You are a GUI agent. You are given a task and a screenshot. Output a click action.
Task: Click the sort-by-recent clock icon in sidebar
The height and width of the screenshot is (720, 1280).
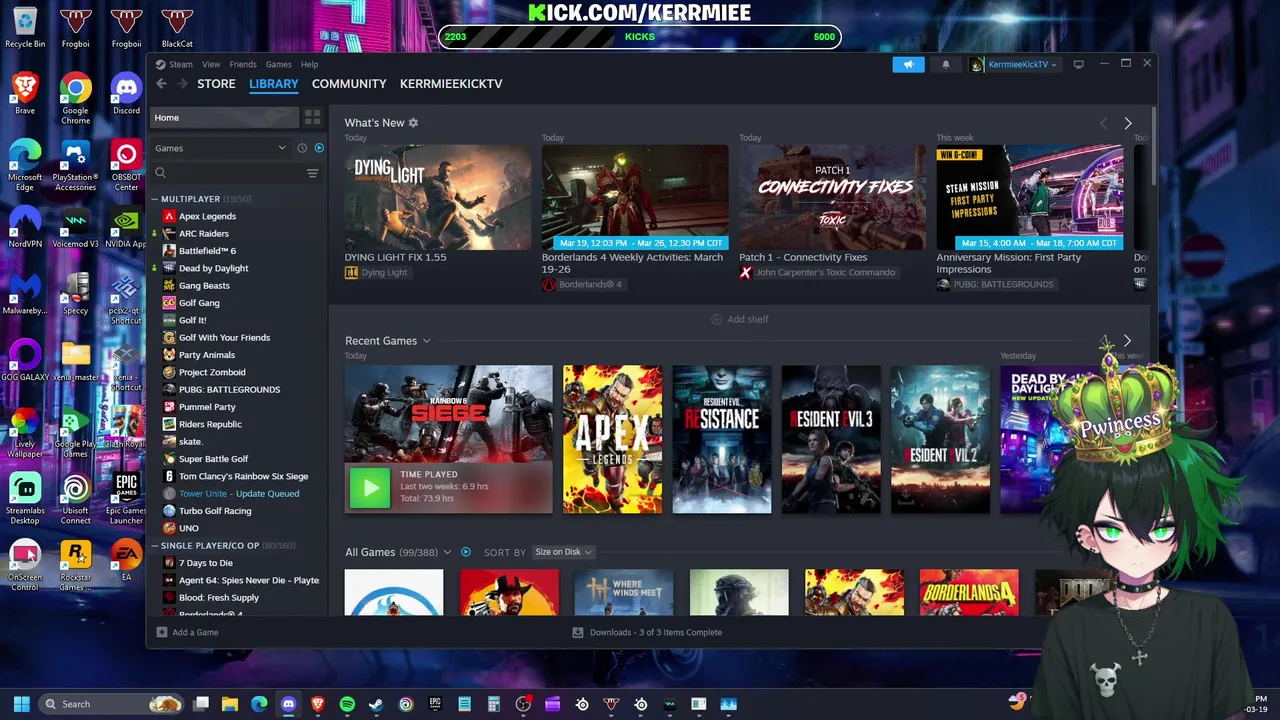pyautogui.click(x=302, y=148)
